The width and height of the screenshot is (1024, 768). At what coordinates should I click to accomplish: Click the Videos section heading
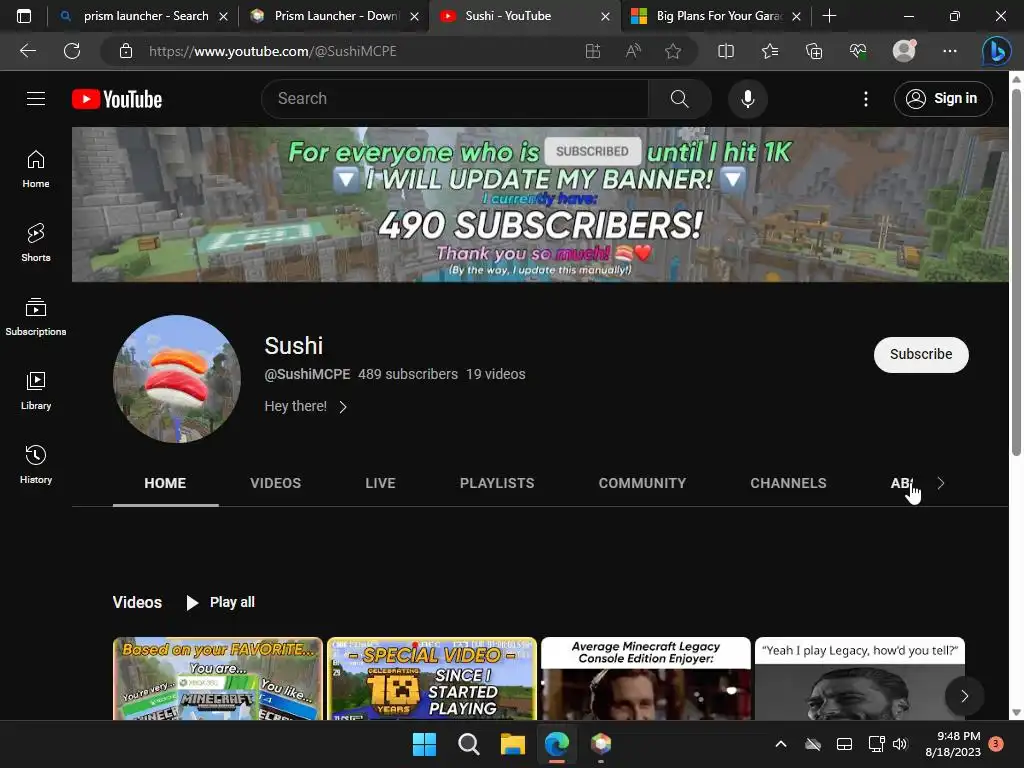137,602
